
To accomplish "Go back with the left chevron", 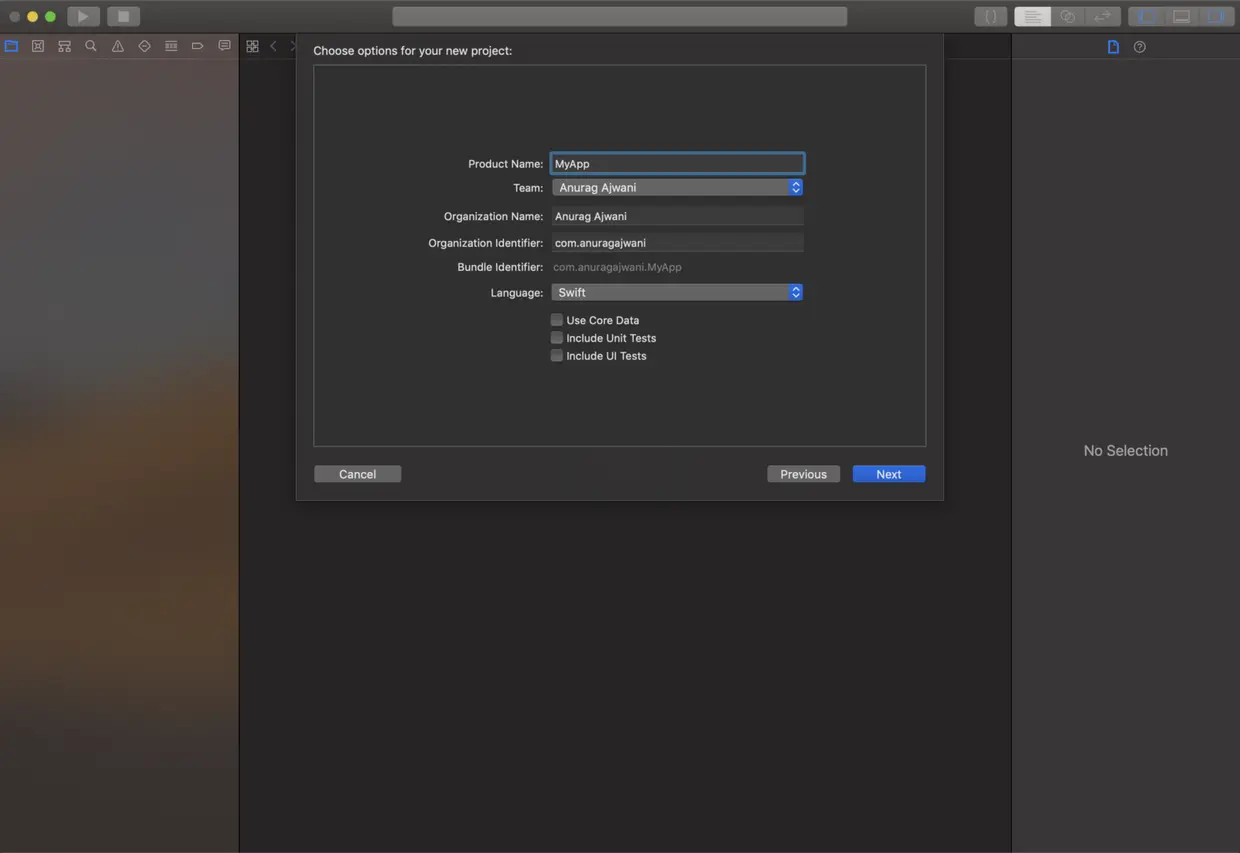I will 273,46.
